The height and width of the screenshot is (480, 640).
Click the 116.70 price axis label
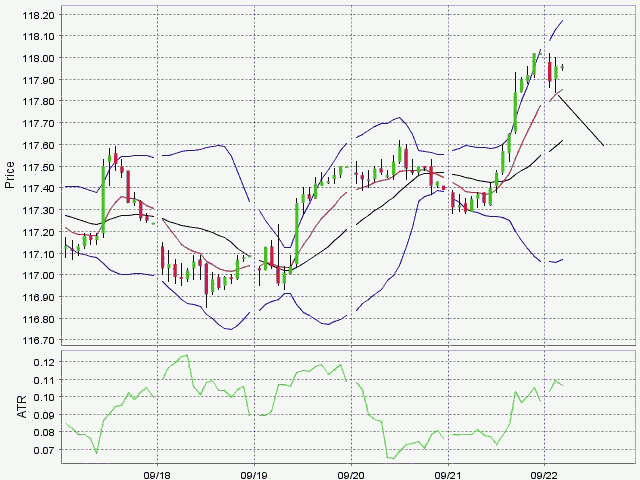39,340
